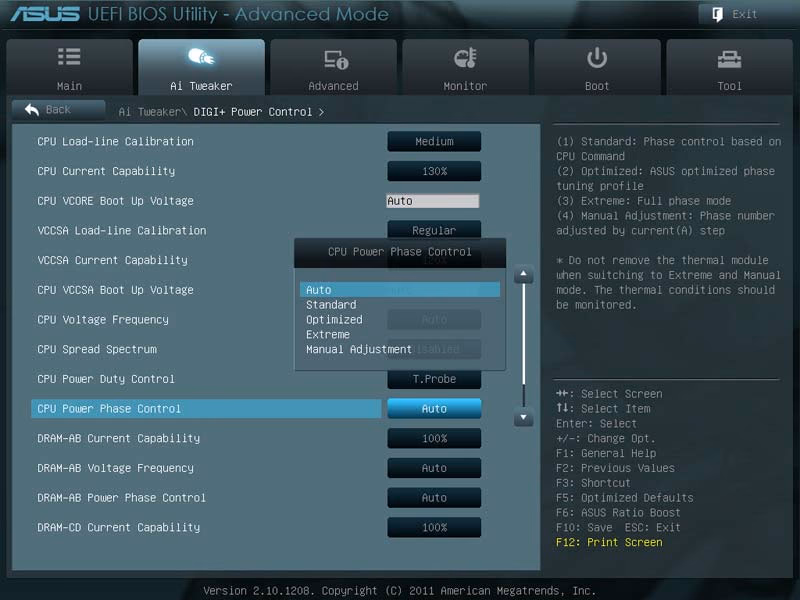This screenshot has width=800, height=600.
Task: Click the CPU VCORE Boot Up Voltage field
Action: coord(433,201)
